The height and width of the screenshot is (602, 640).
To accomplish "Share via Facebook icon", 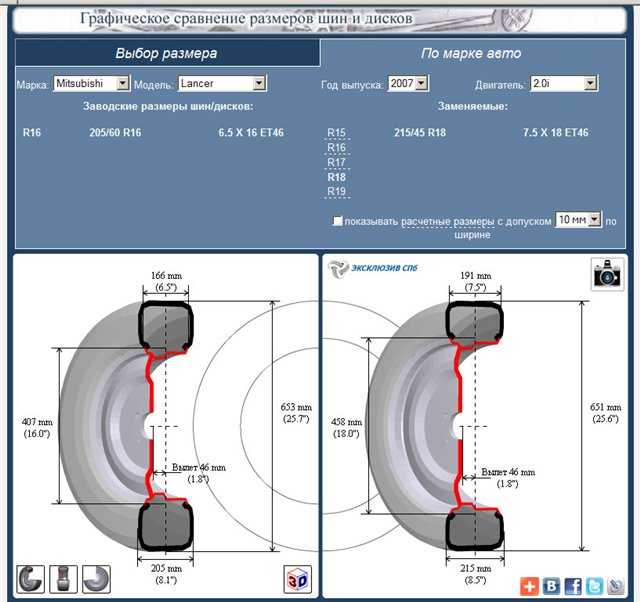I will [x=573, y=586].
